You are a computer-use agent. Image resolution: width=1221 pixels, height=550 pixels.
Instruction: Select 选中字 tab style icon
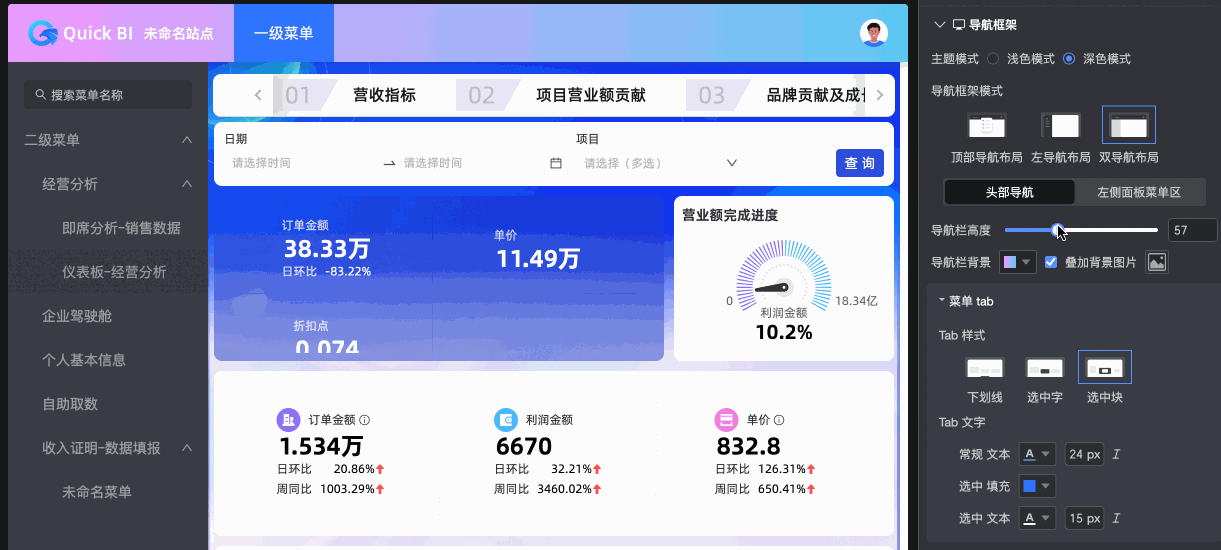1044,368
